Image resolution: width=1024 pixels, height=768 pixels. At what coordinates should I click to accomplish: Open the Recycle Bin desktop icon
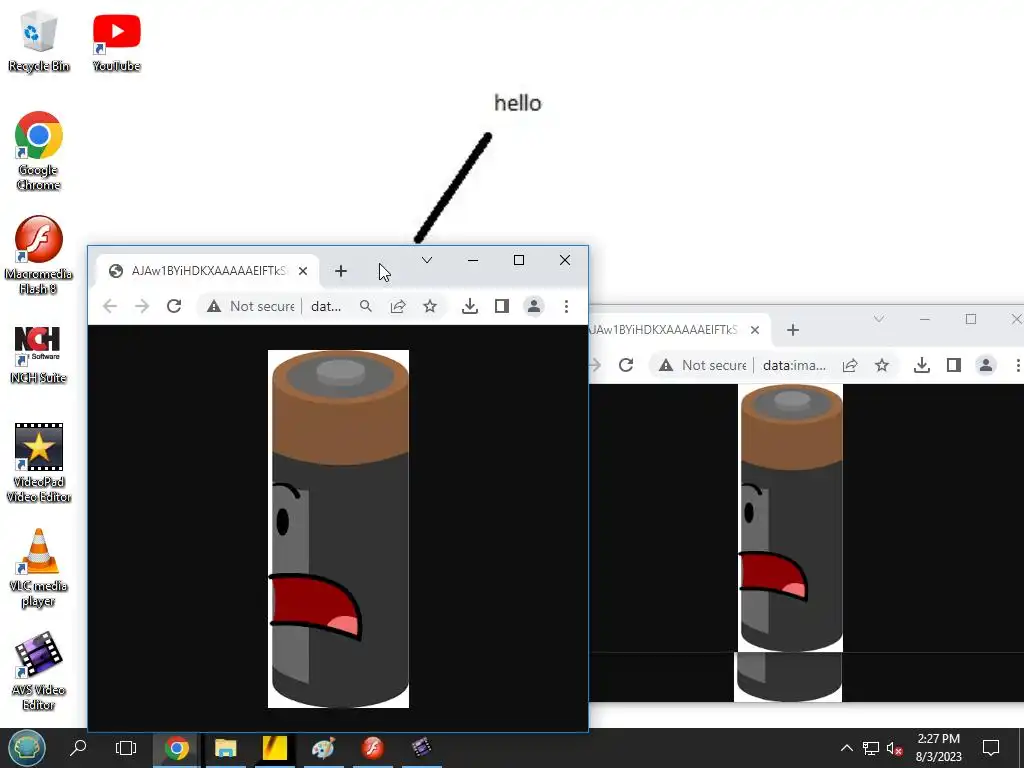point(38,40)
